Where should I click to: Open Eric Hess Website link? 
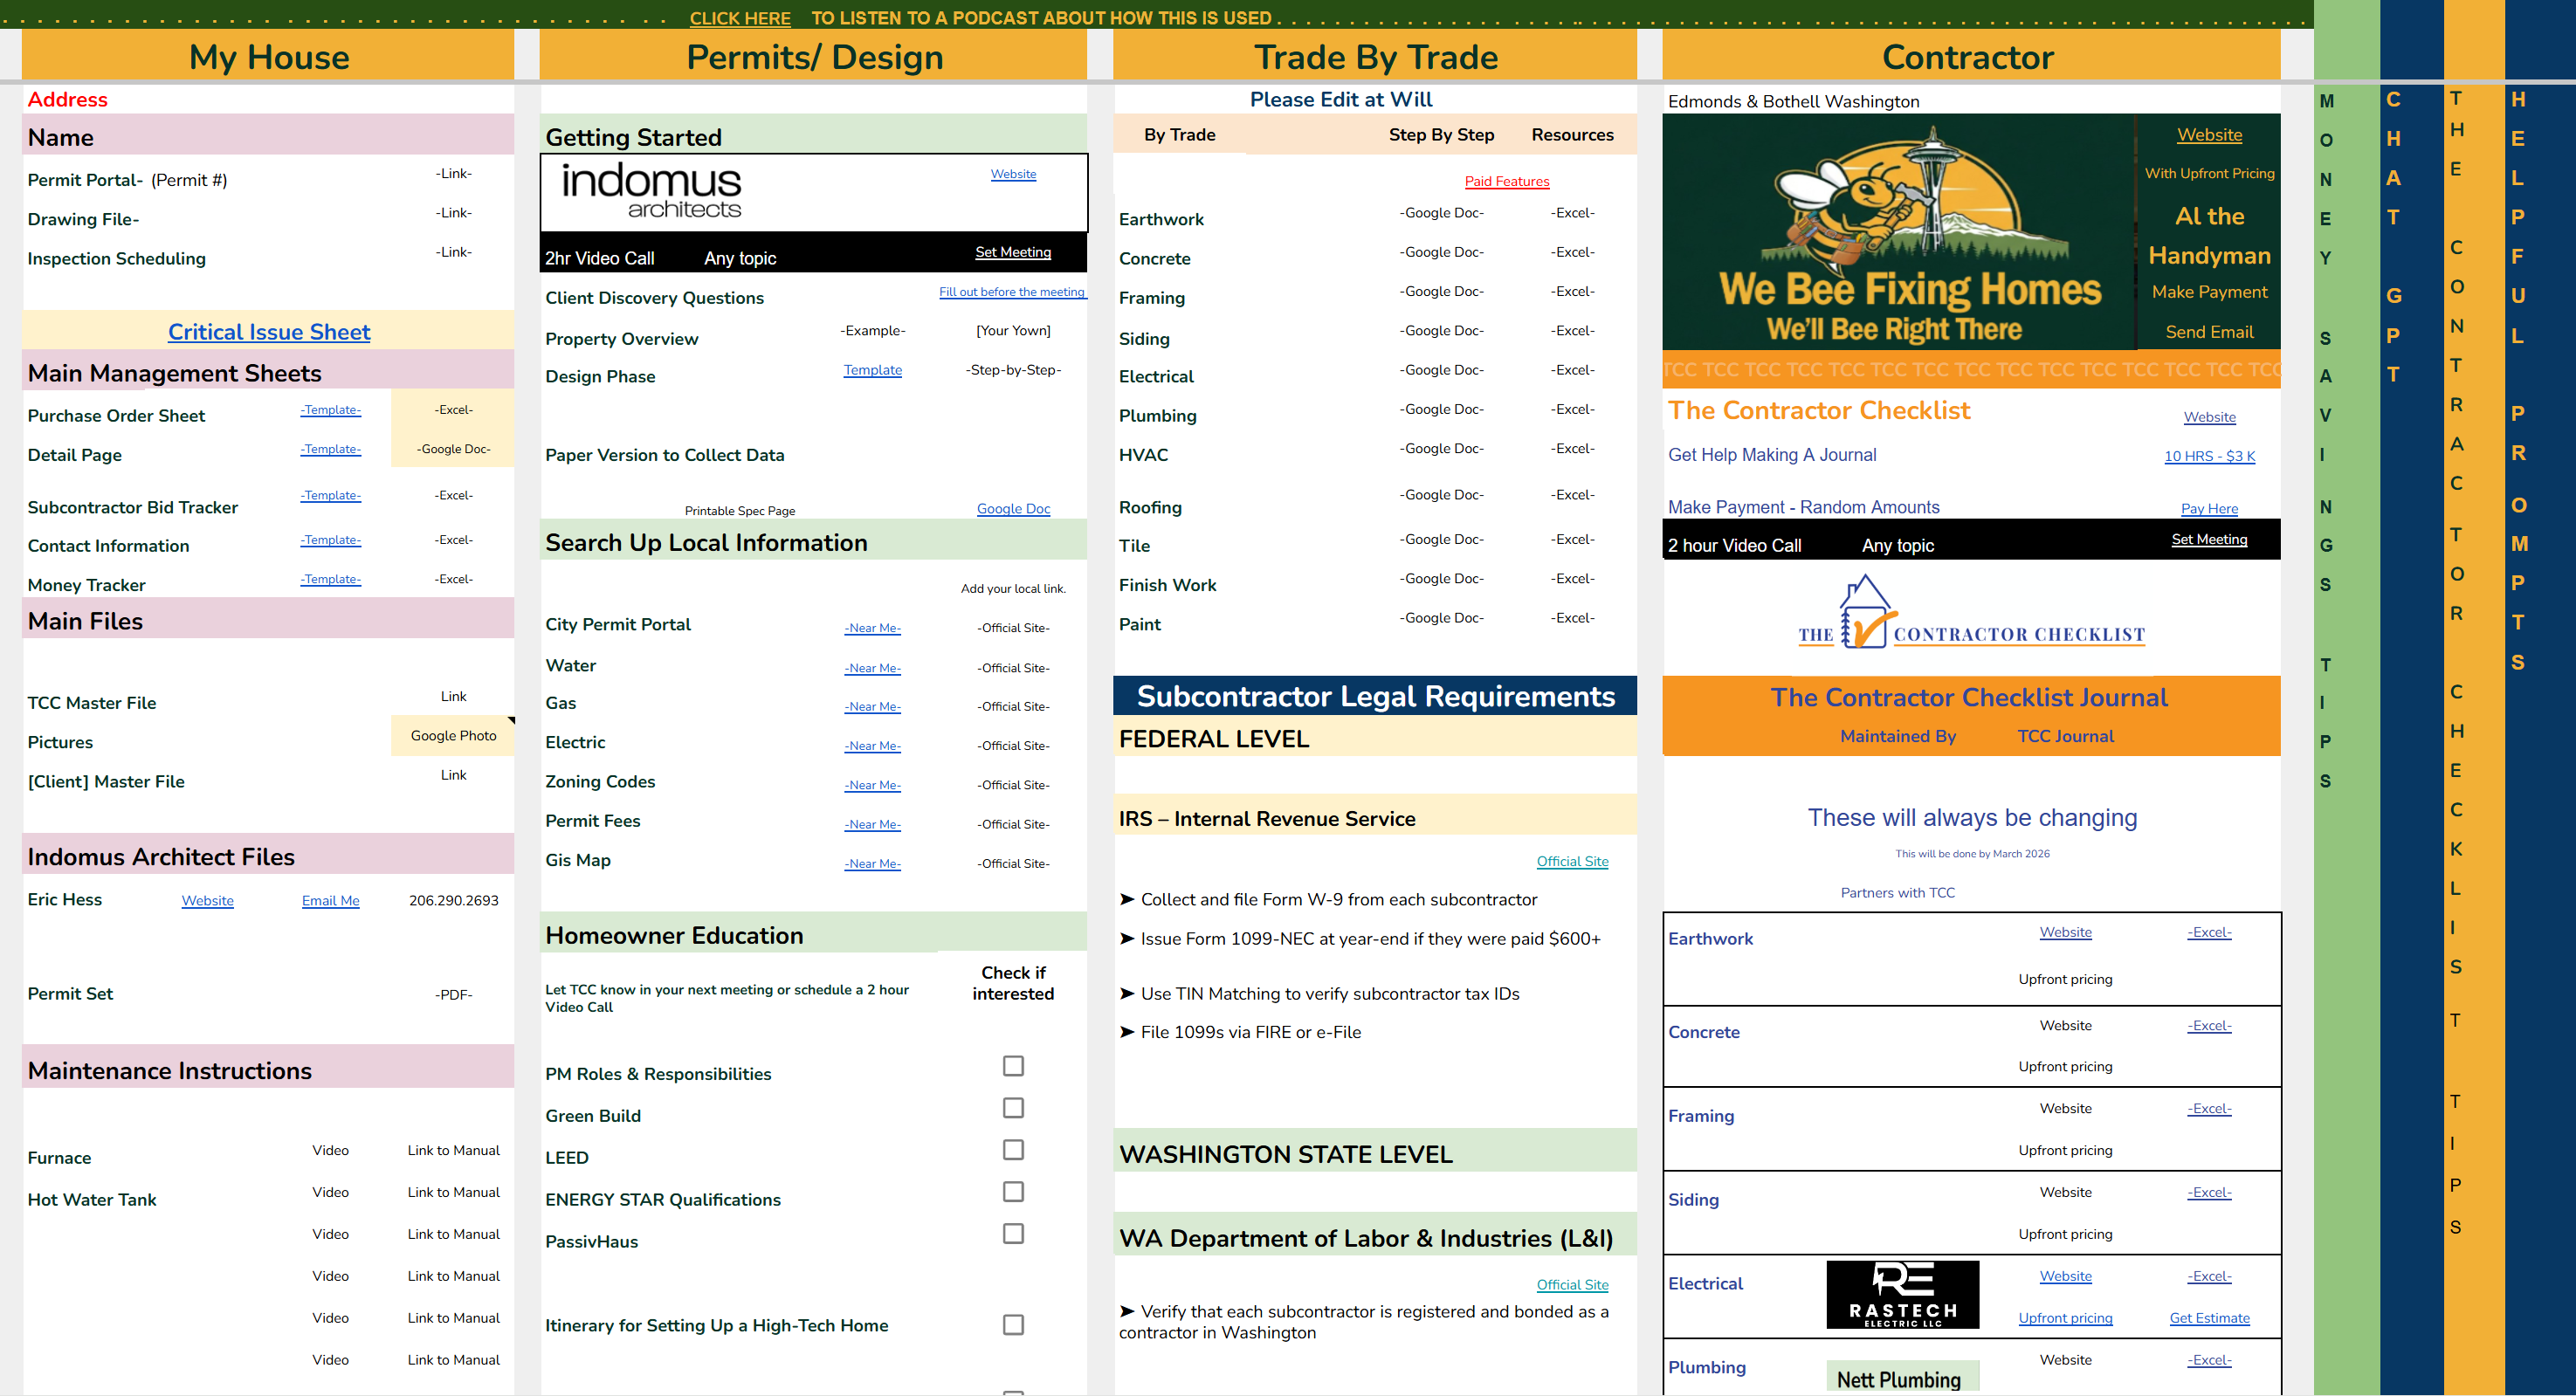coord(208,901)
